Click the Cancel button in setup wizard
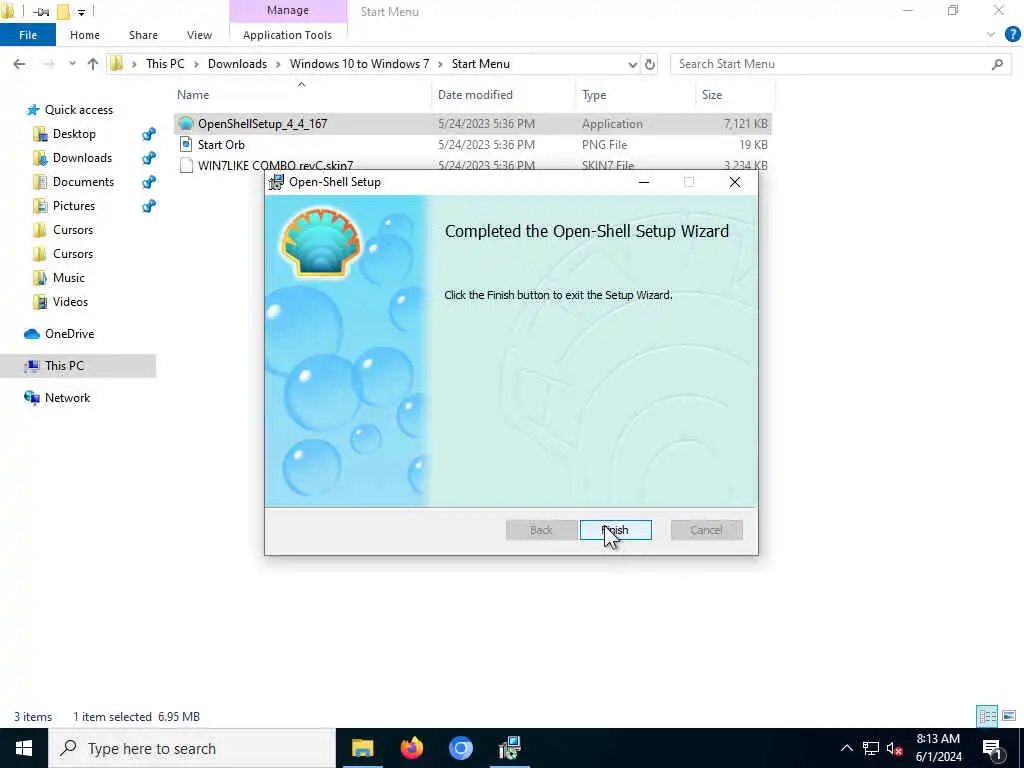Image resolution: width=1024 pixels, height=768 pixels. tap(706, 530)
